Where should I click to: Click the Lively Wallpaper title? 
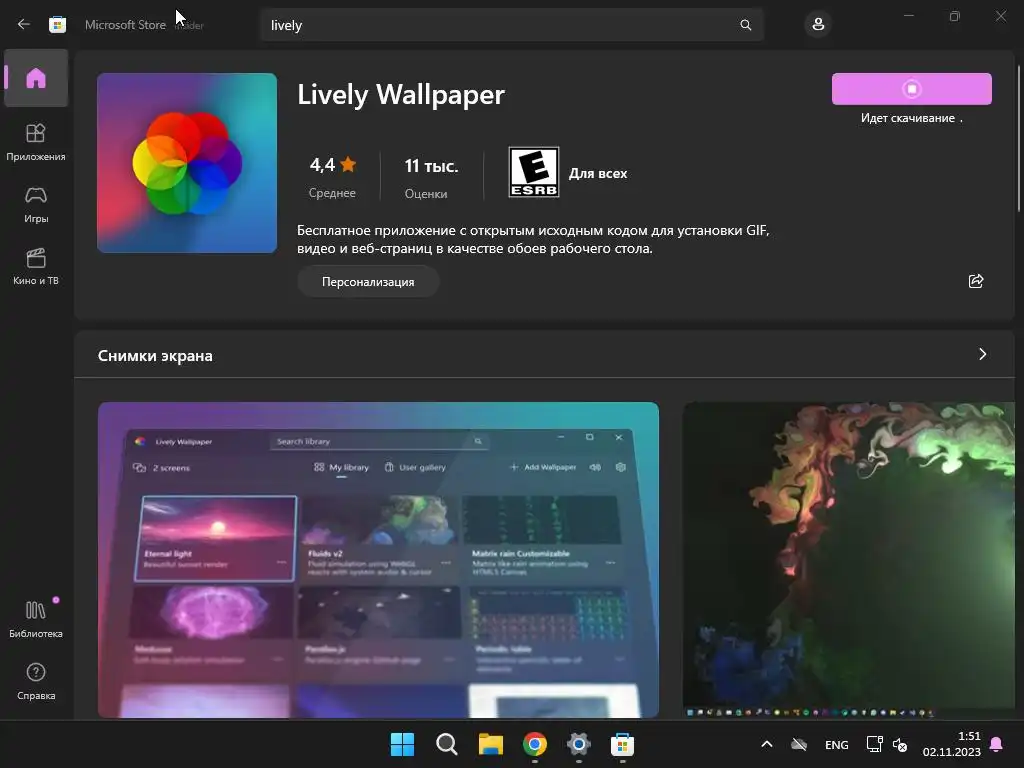tap(400, 95)
